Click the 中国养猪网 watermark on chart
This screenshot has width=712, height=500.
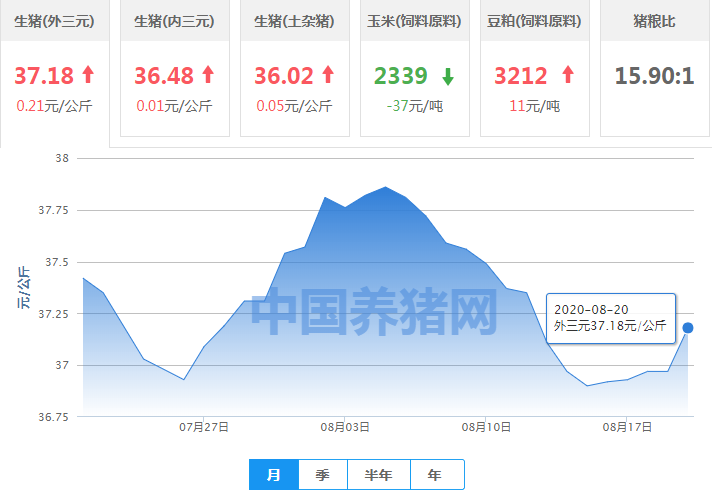pyautogui.click(x=373, y=313)
